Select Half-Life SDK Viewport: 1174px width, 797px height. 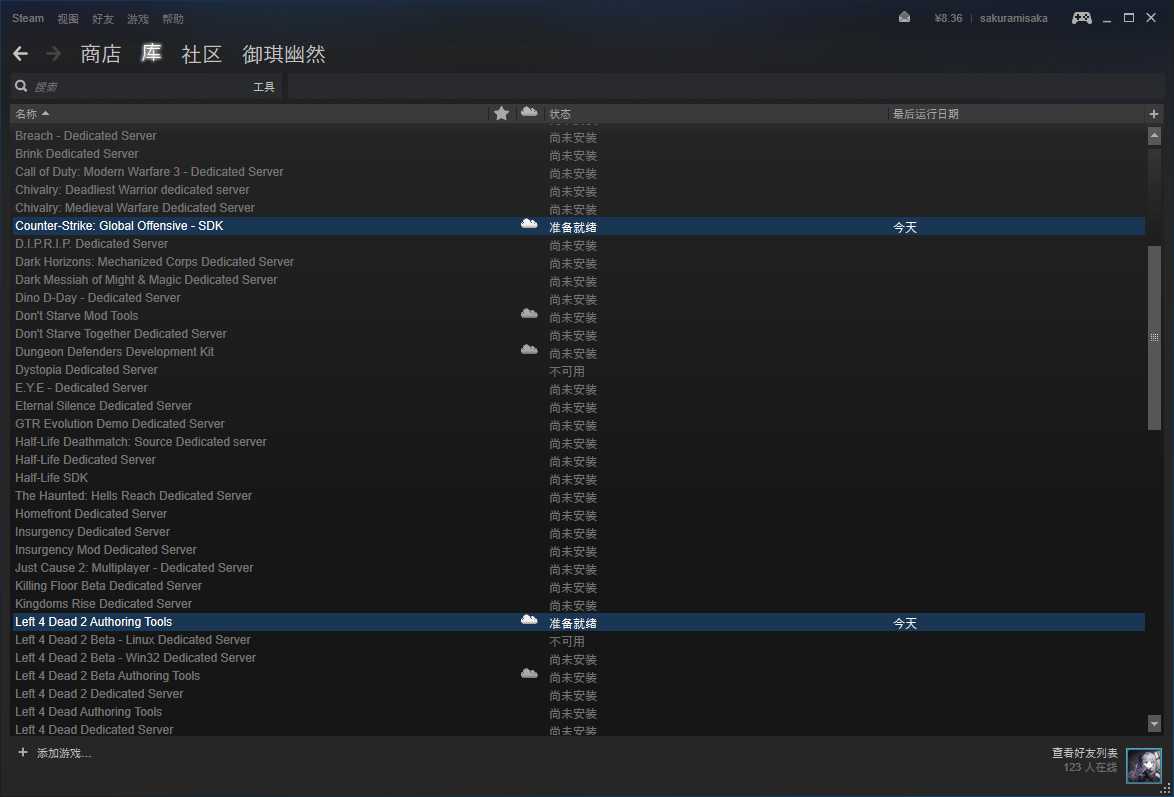pyautogui.click(x=578, y=477)
